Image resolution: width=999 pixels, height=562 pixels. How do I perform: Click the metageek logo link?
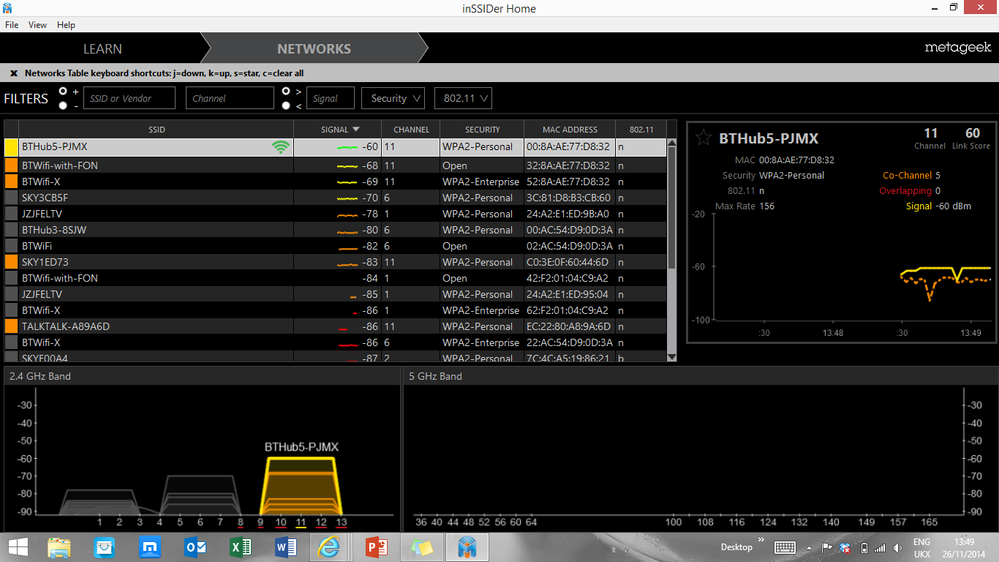point(958,48)
